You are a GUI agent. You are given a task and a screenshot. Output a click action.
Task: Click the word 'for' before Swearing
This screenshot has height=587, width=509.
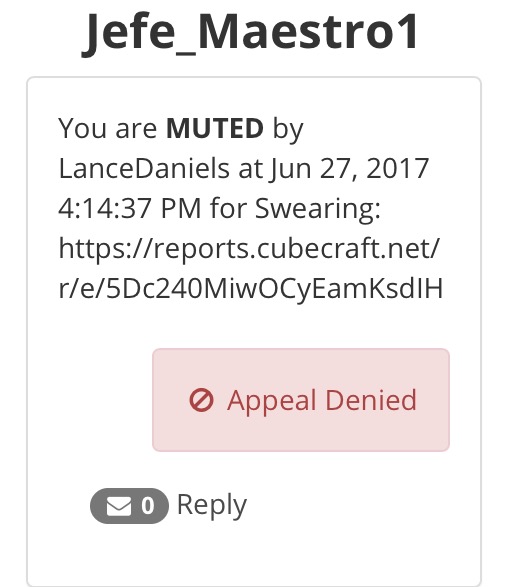(228, 208)
